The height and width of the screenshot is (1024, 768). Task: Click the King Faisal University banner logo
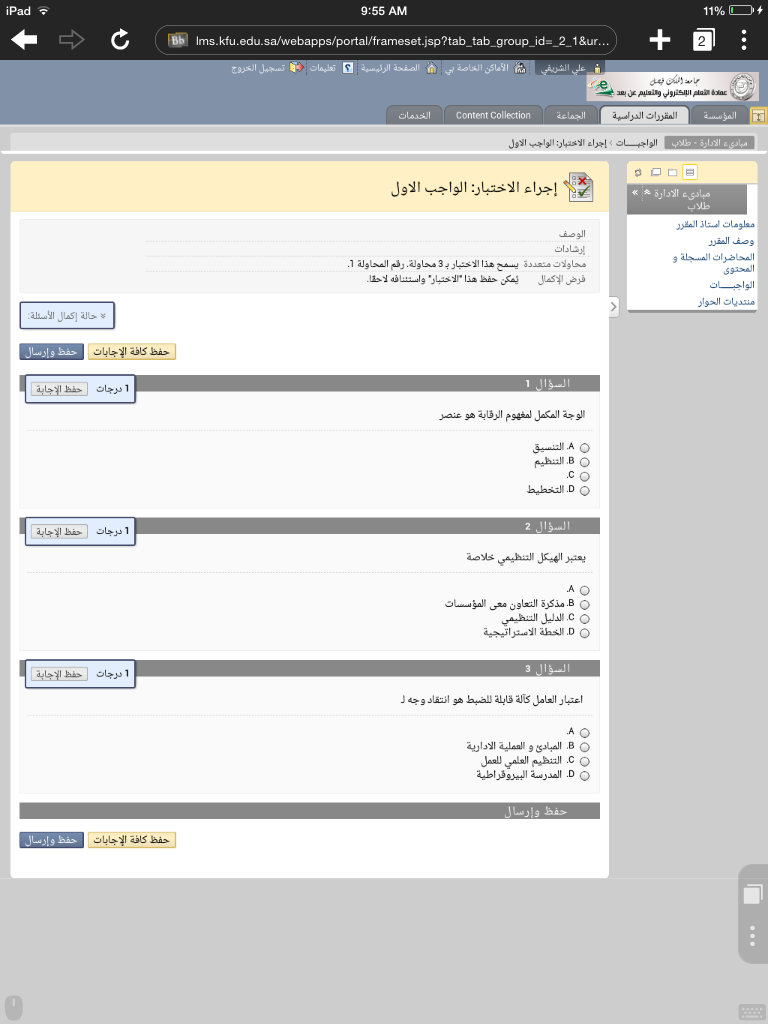click(x=673, y=87)
